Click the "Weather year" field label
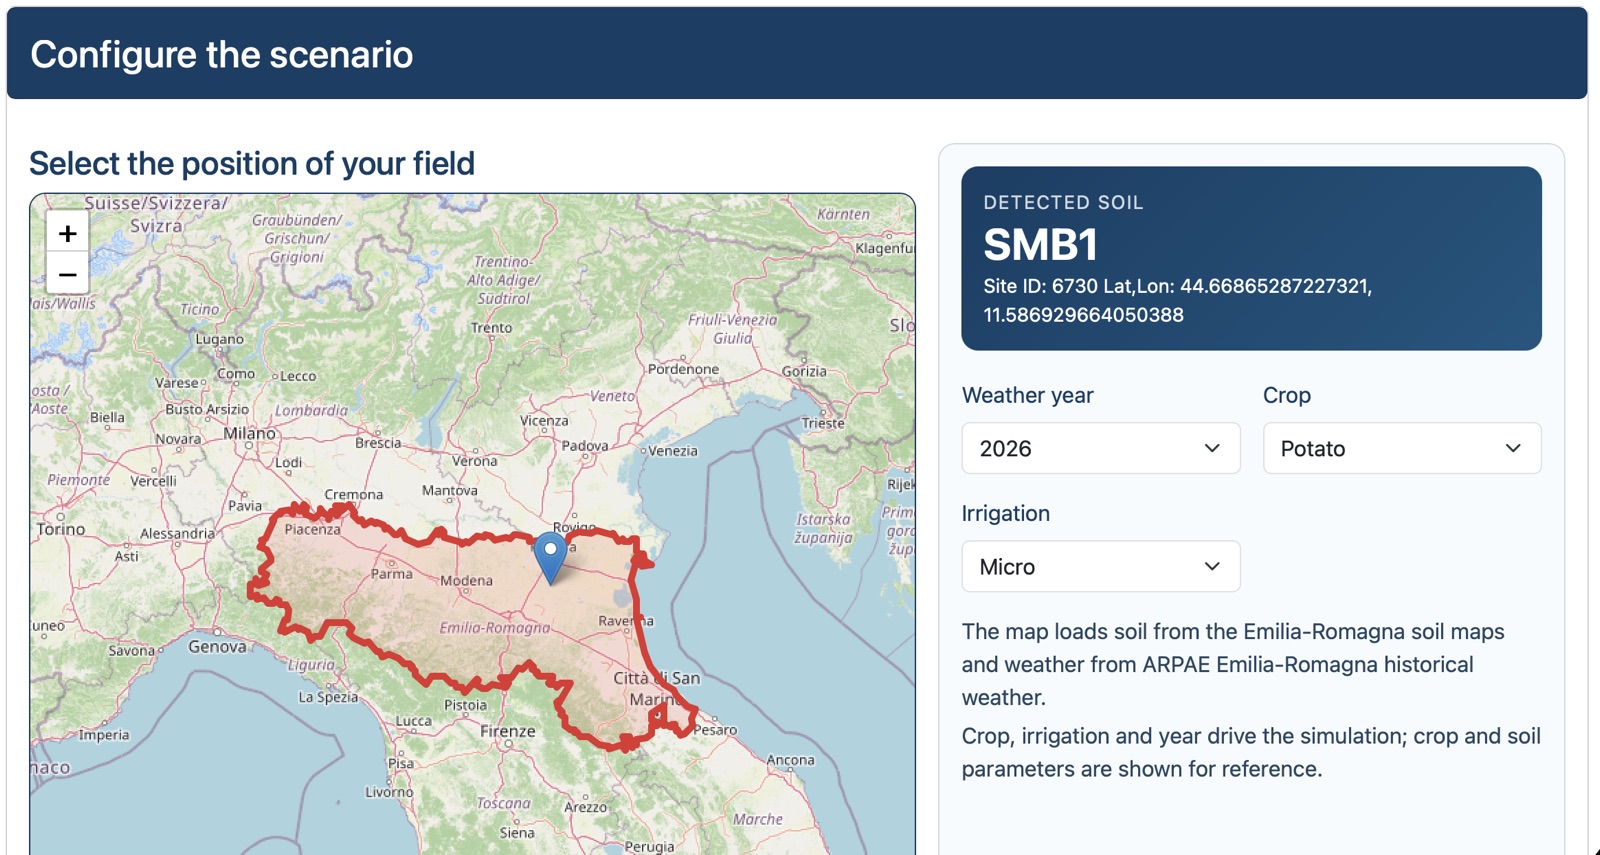 [x=1027, y=395]
